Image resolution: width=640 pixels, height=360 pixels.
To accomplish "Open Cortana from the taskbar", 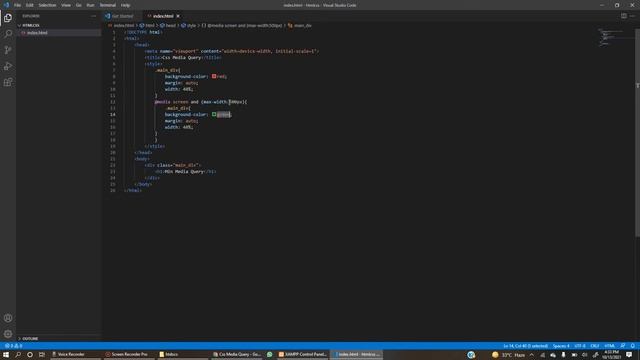I will tap(30, 355).
